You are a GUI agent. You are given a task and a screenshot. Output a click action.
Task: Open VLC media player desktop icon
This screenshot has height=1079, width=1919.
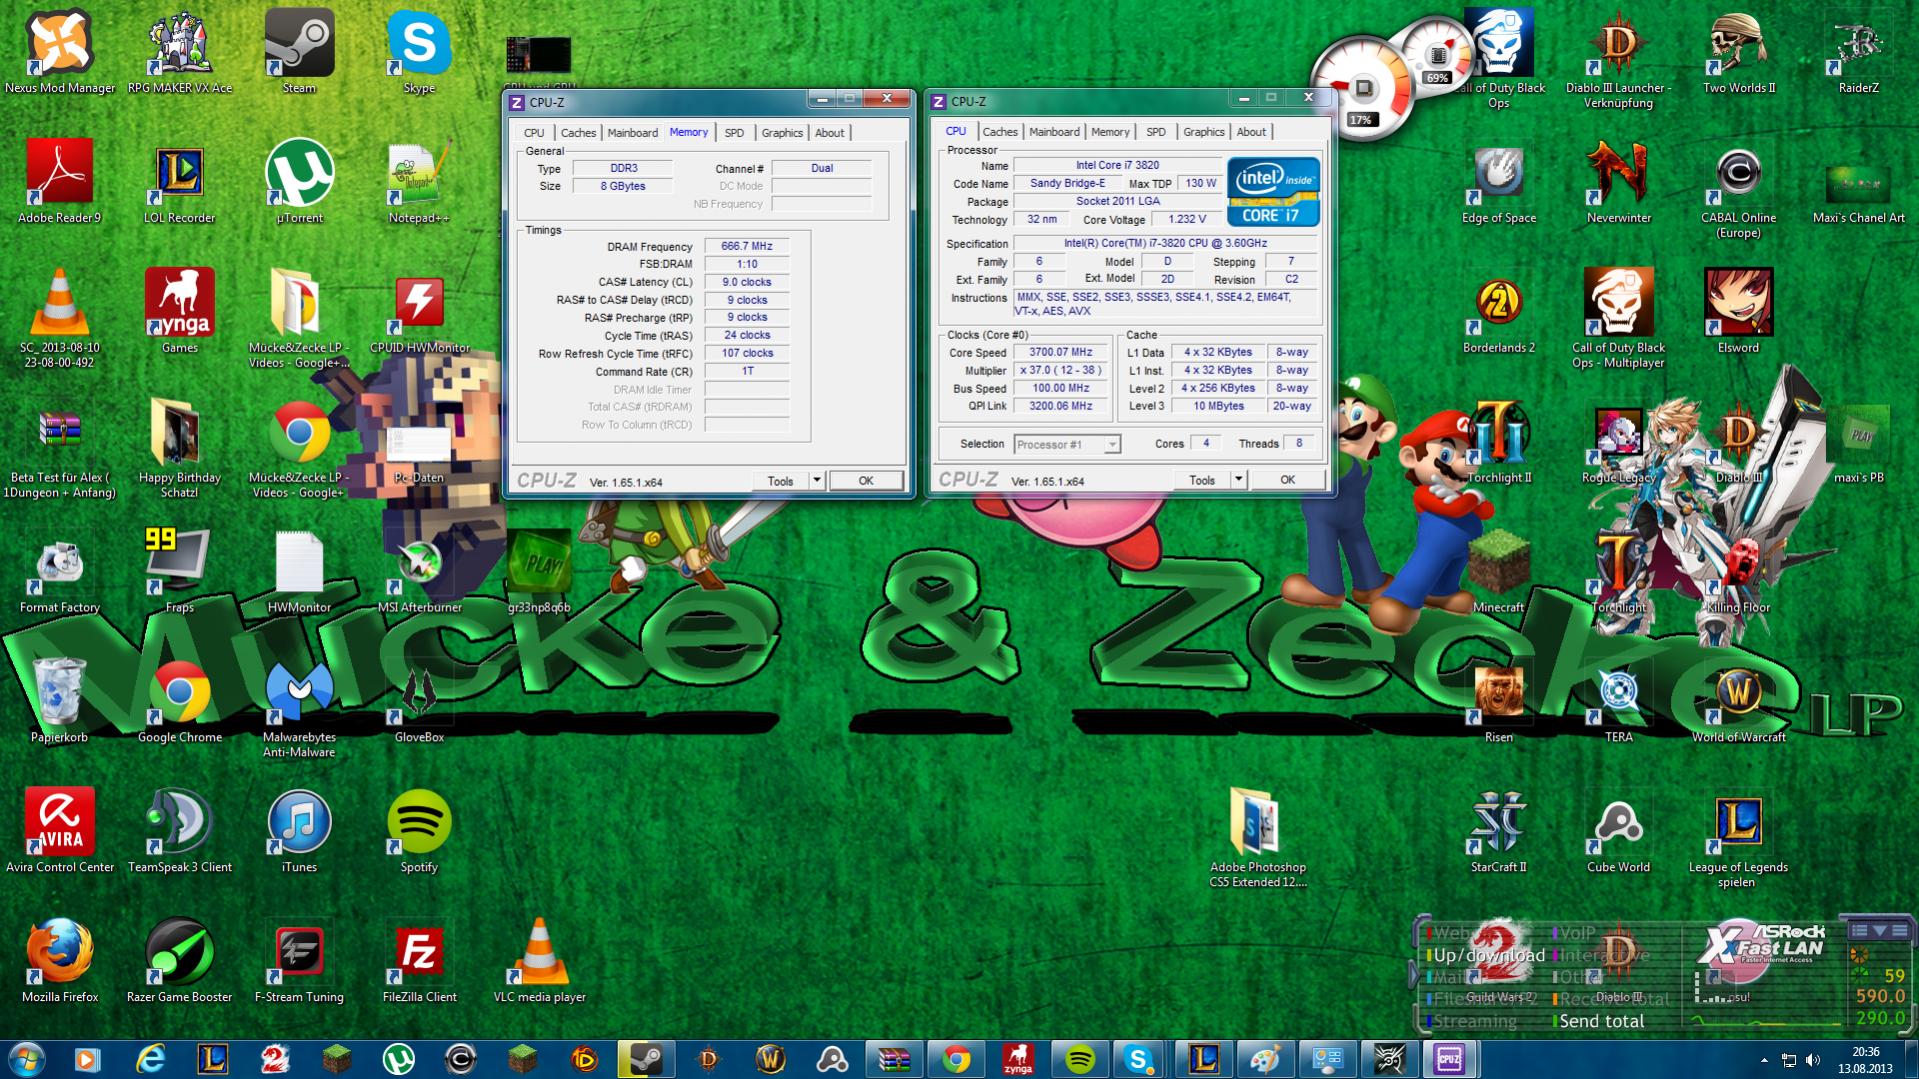click(x=539, y=960)
